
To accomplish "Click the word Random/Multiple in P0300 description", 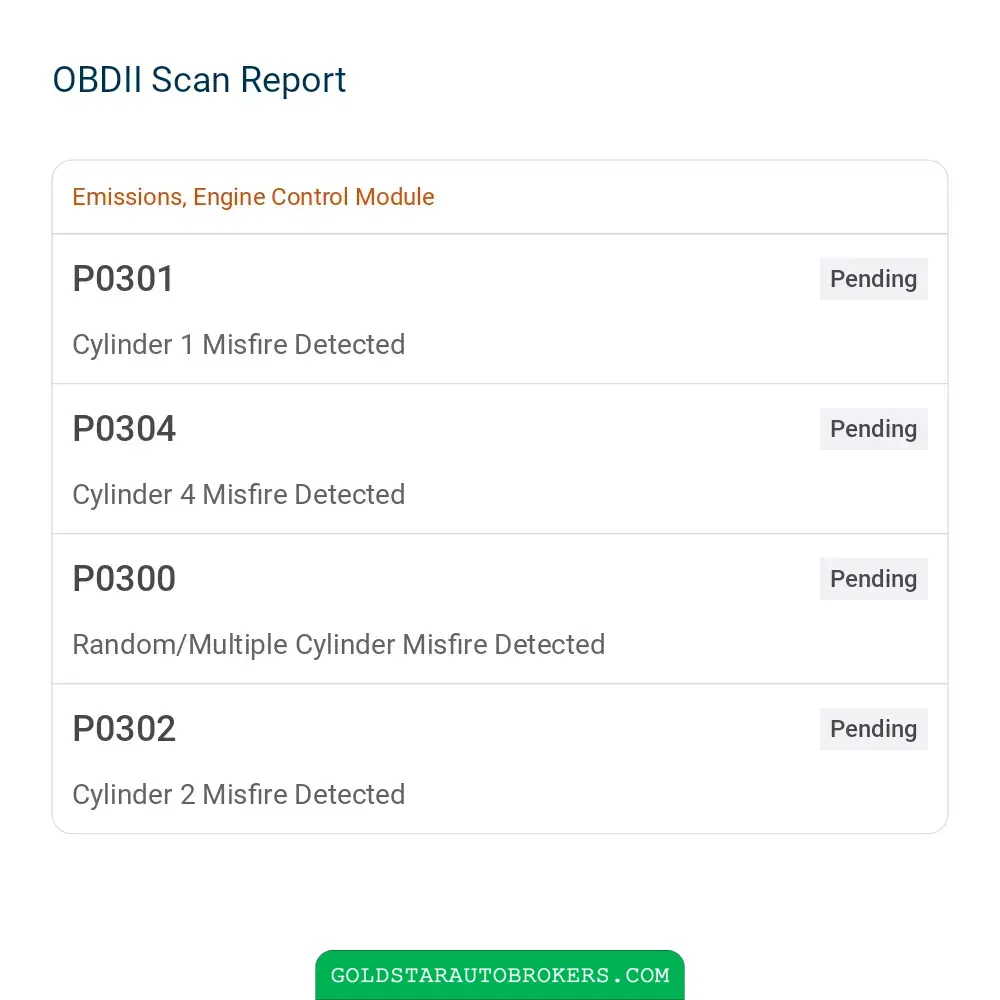I will pyautogui.click(x=180, y=645).
